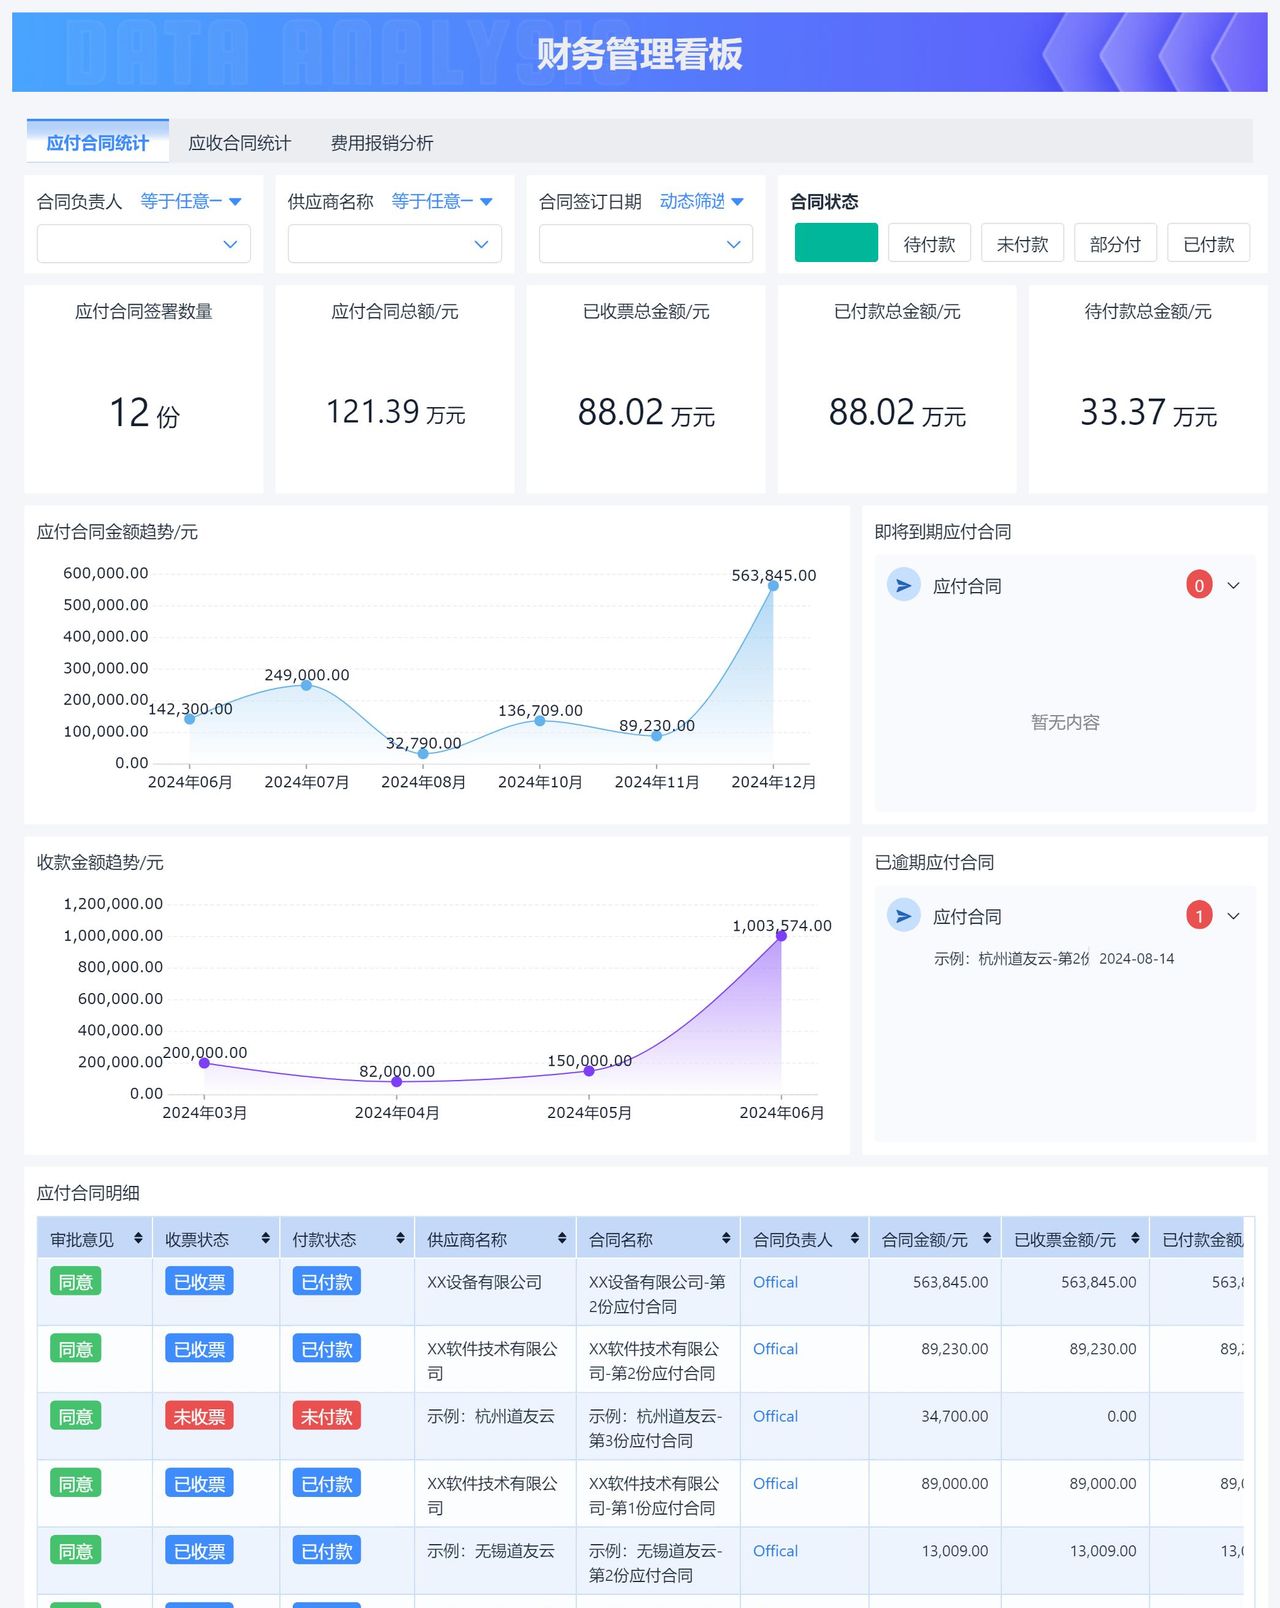Screen dimensions: 1280x1608
Task: Sort table by 合同金额/元 column
Action: (x=987, y=1238)
